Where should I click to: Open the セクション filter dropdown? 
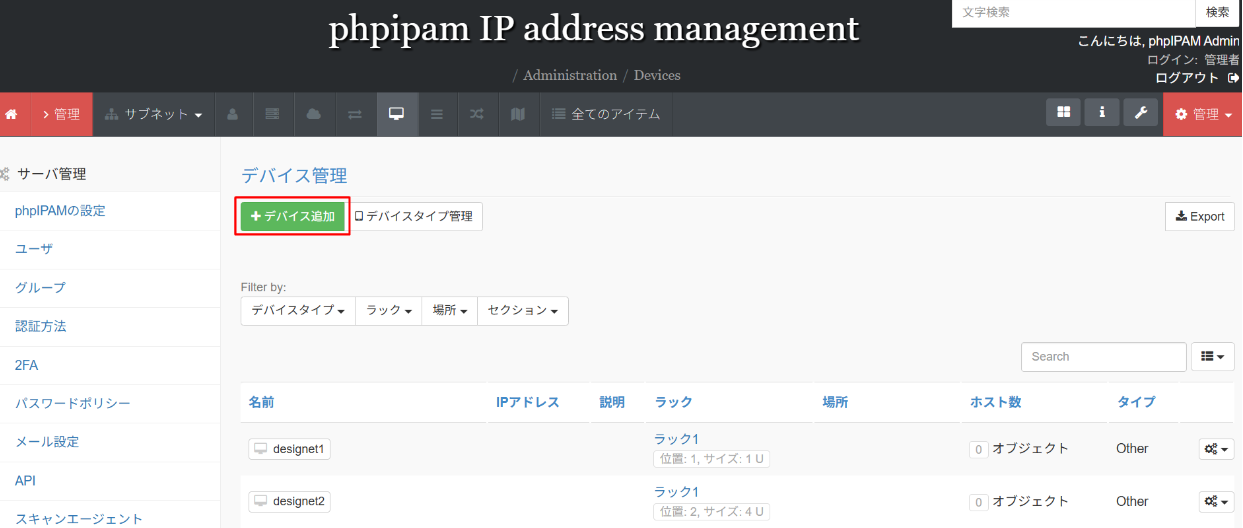click(523, 310)
